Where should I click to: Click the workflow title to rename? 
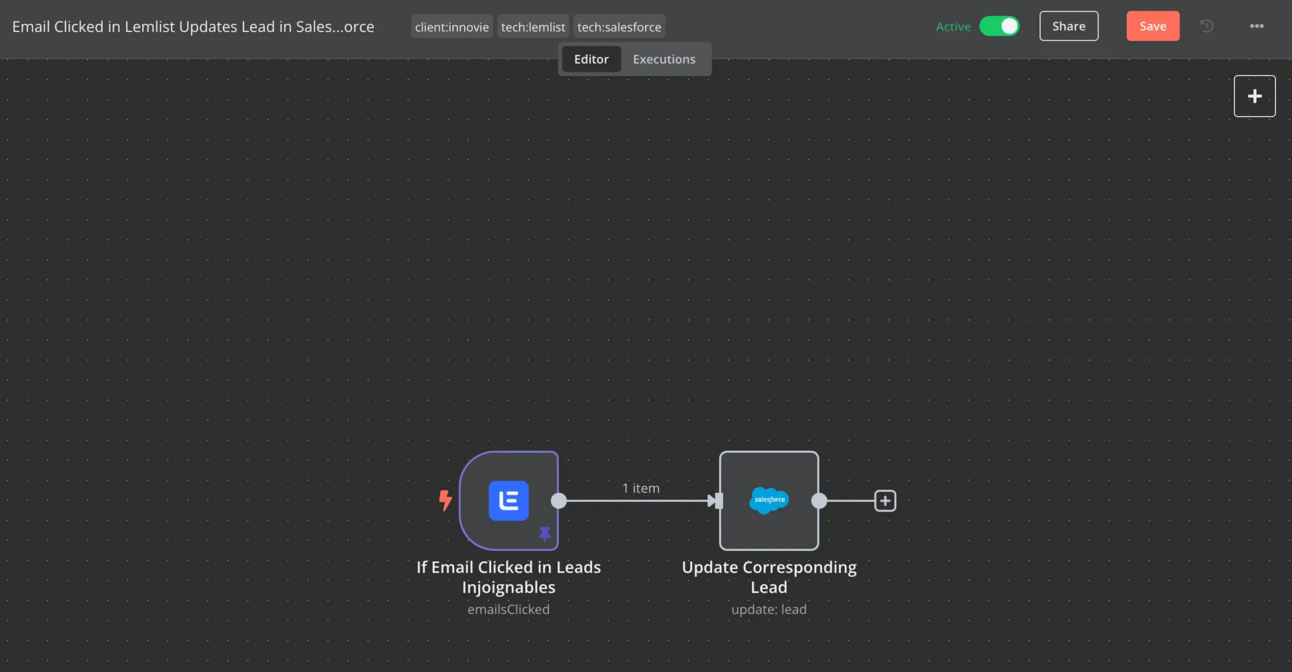click(x=193, y=27)
